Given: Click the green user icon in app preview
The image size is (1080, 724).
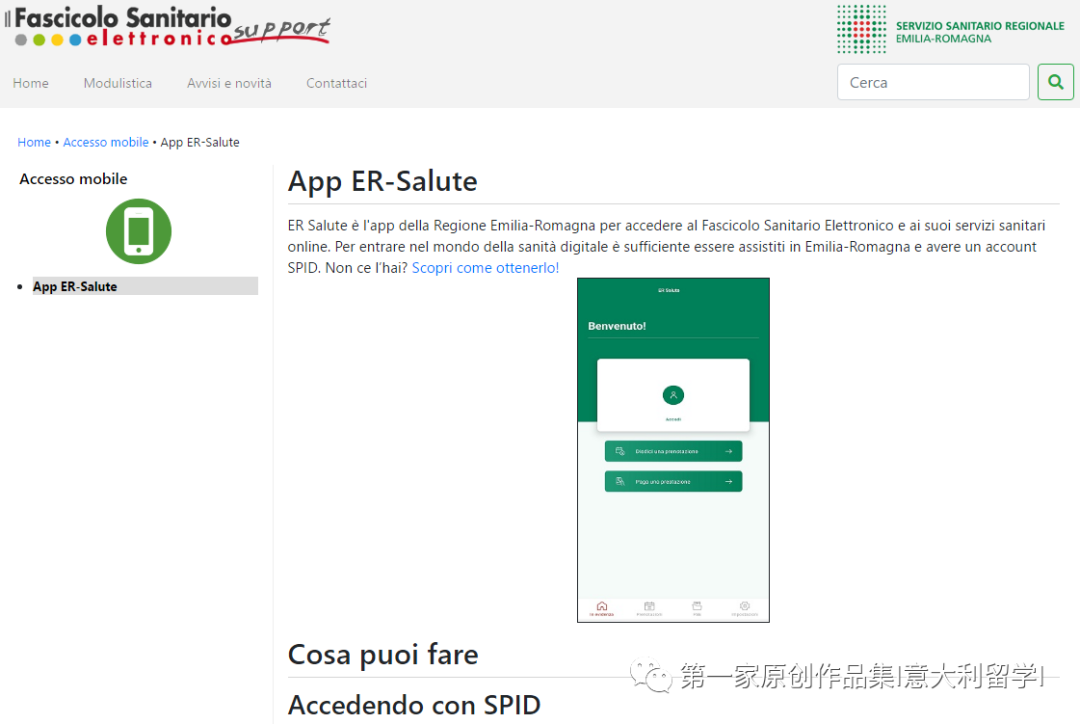Looking at the screenshot, I should click(673, 395).
